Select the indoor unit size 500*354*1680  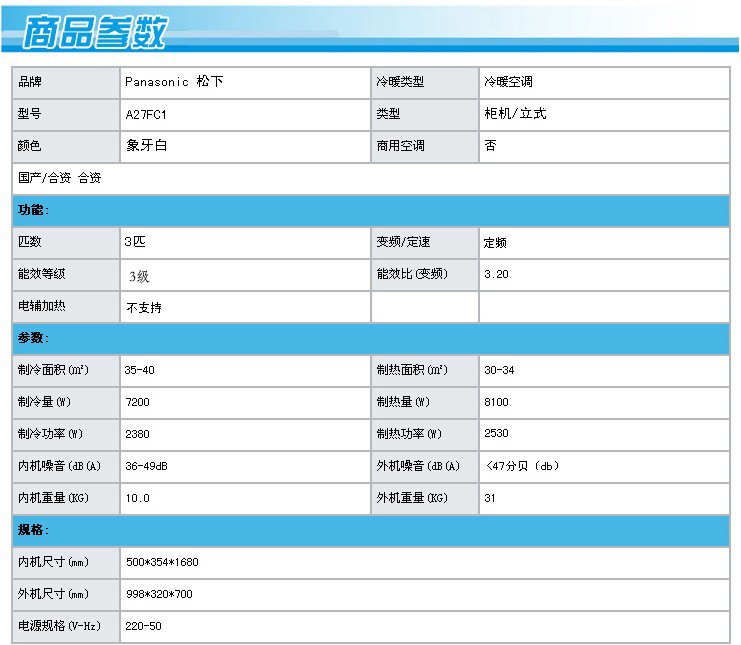[162, 562]
